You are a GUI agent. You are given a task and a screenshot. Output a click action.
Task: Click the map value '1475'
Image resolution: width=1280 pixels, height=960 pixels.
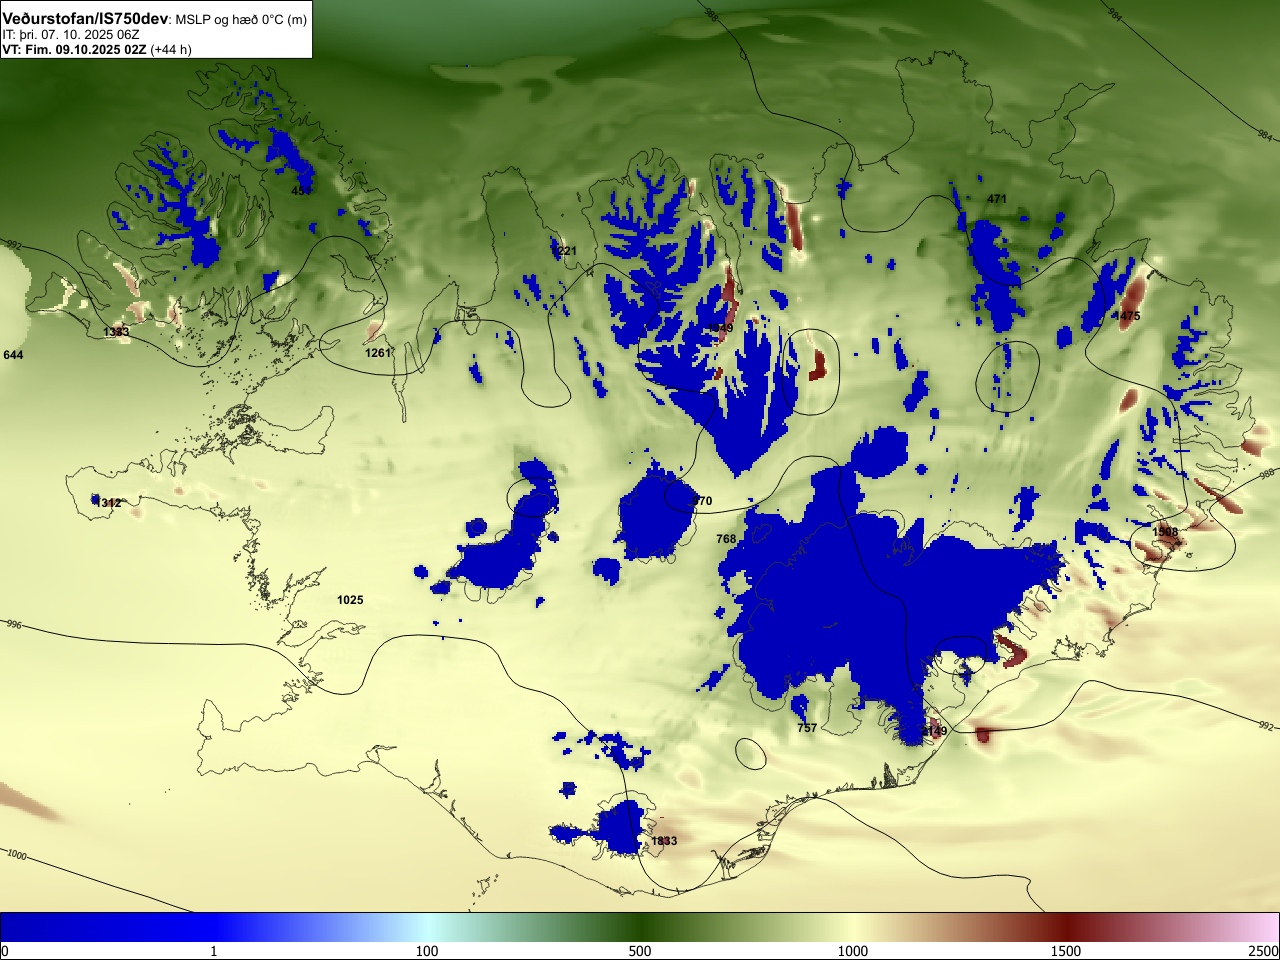(x=1127, y=316)
